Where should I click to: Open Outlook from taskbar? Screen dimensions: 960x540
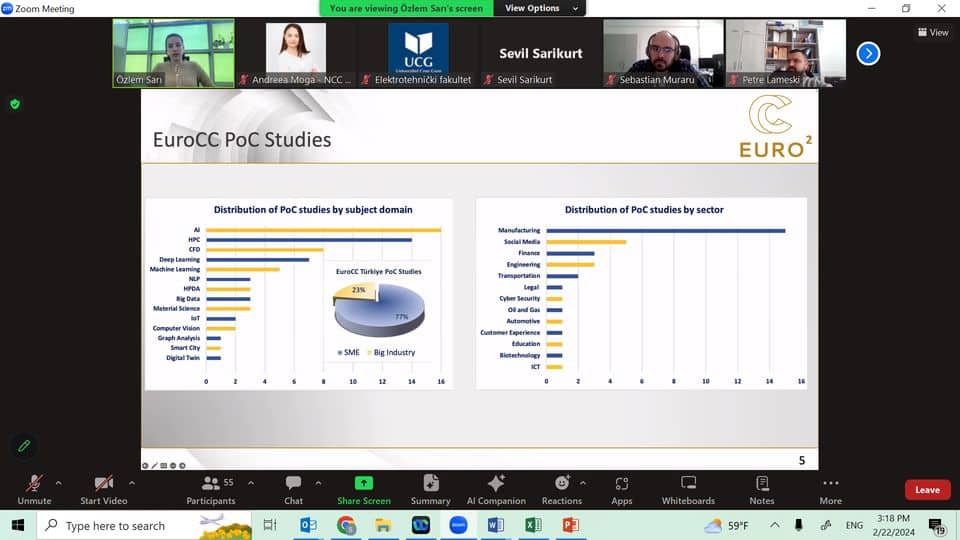pyautogui.click(x=308, y=525)
